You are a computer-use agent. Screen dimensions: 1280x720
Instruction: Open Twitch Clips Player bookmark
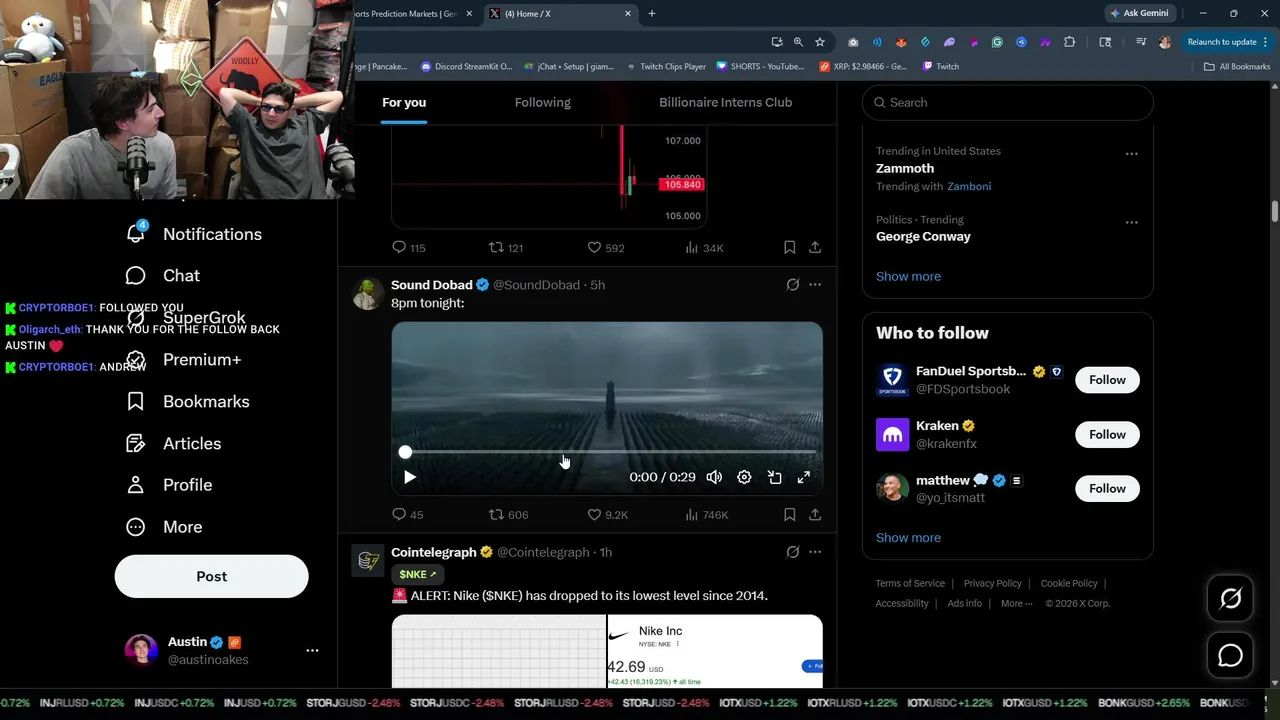(666, 67)
